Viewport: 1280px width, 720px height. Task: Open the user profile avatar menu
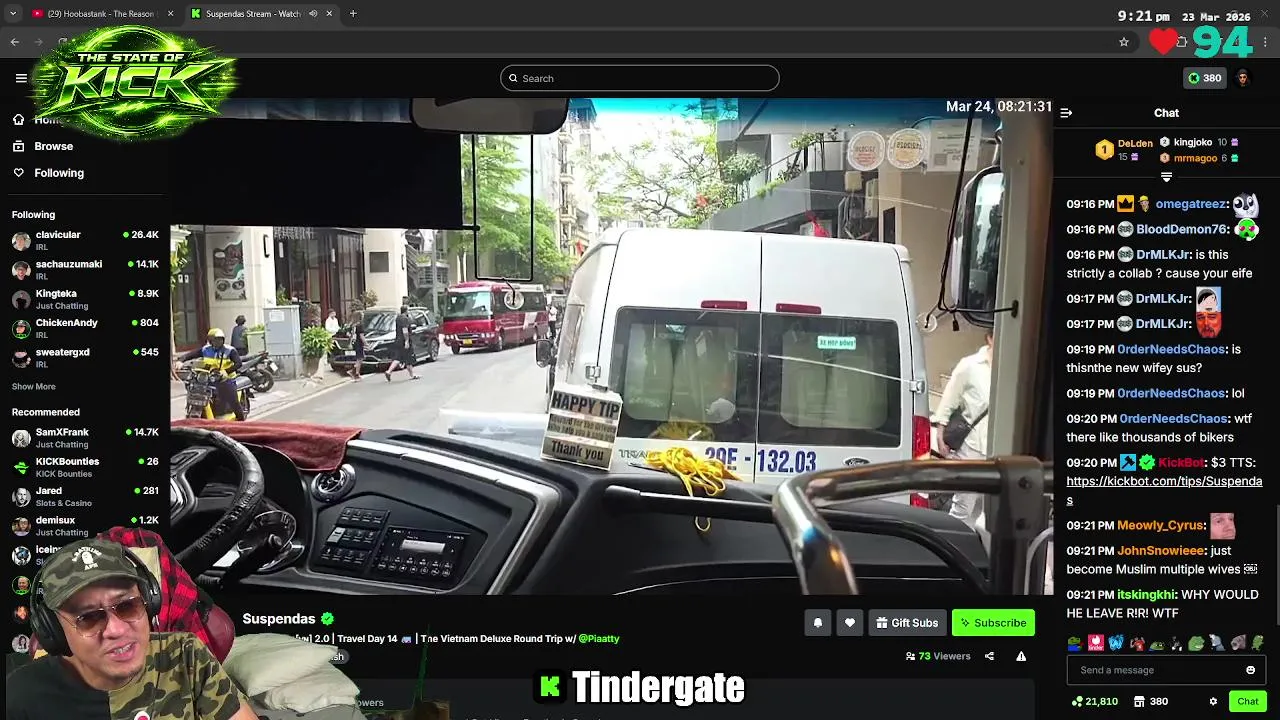(1243, 78)
